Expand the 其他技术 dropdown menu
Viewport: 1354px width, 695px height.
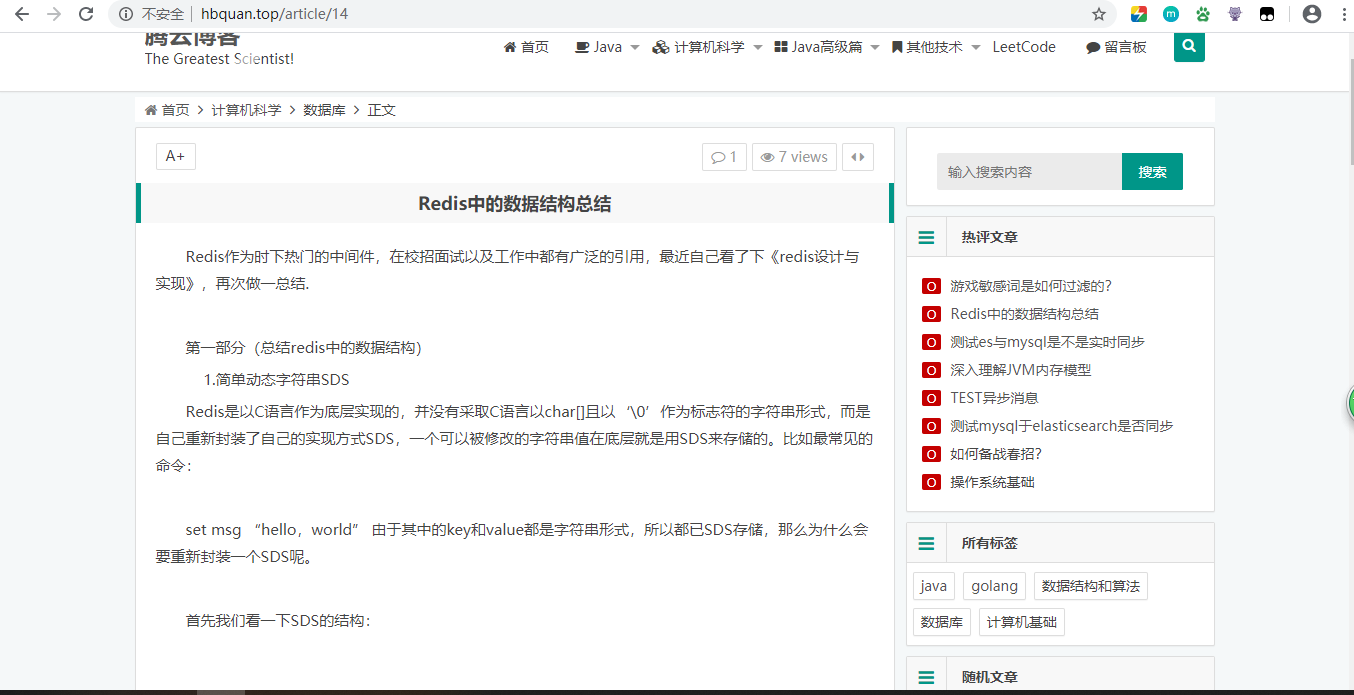tap(935, 47)
